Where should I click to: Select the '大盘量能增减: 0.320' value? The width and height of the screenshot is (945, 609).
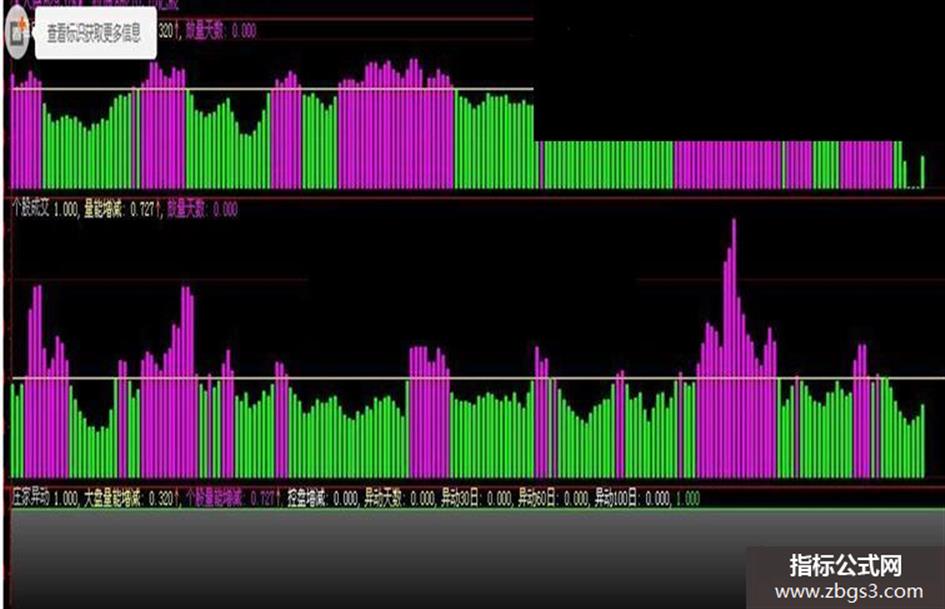click(x=131, y=499)
